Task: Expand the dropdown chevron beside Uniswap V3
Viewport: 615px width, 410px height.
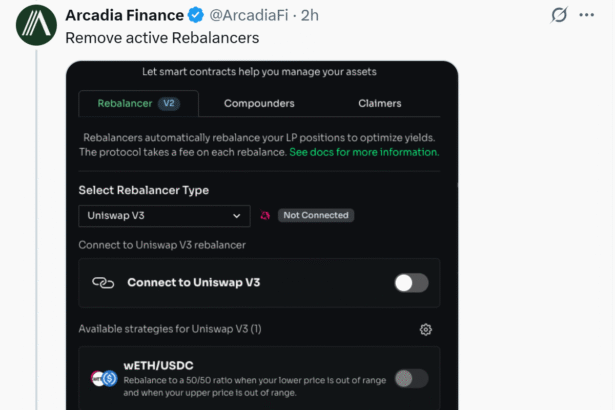Action: pos(237,215)
